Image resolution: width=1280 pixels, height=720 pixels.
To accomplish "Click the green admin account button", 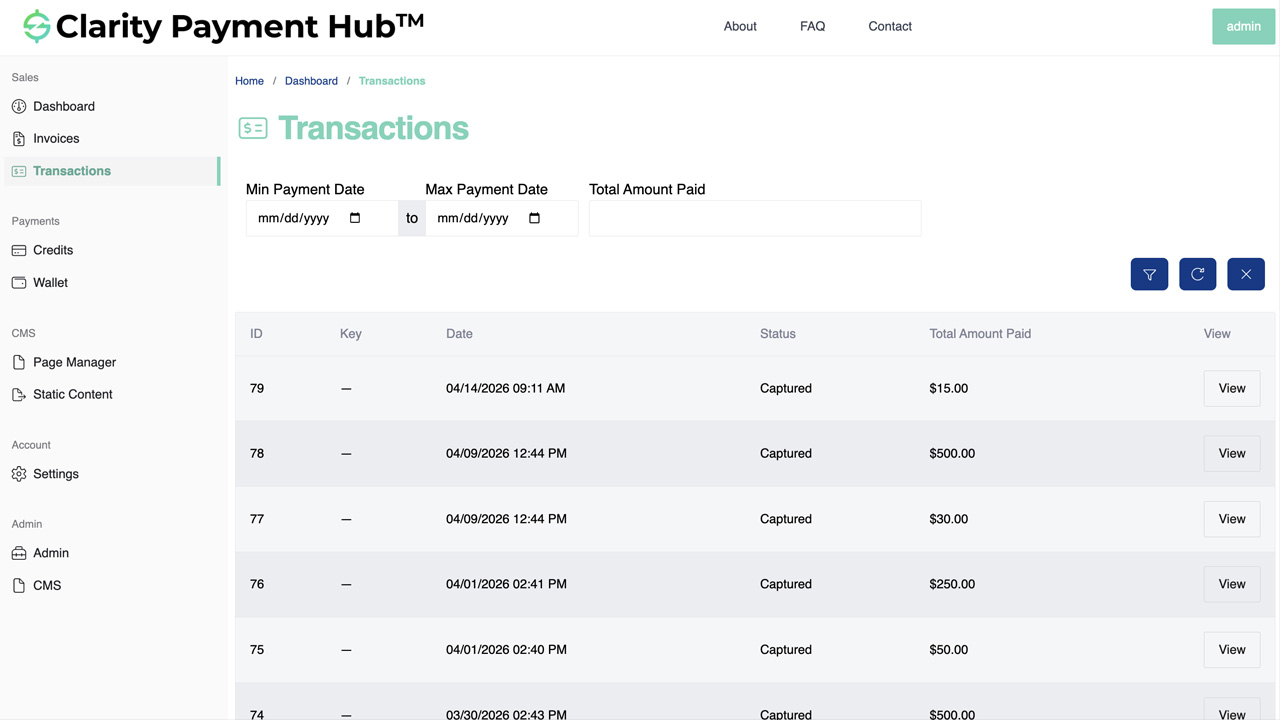I will point(1242,26).
